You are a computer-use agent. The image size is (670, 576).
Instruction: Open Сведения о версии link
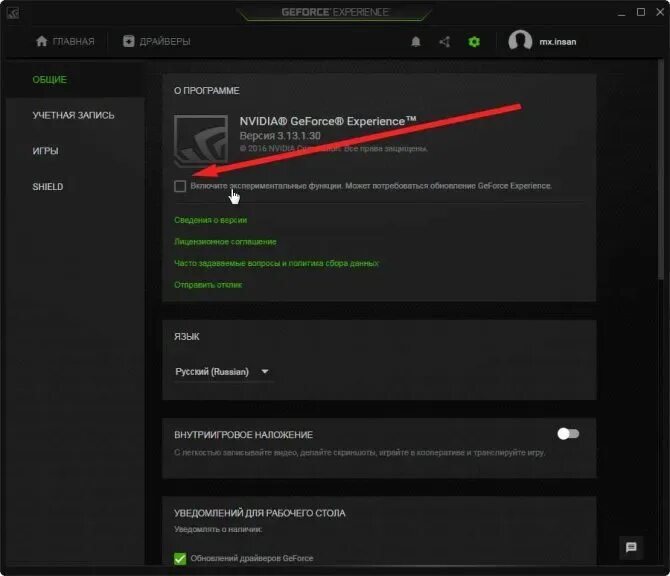[210, 220]
